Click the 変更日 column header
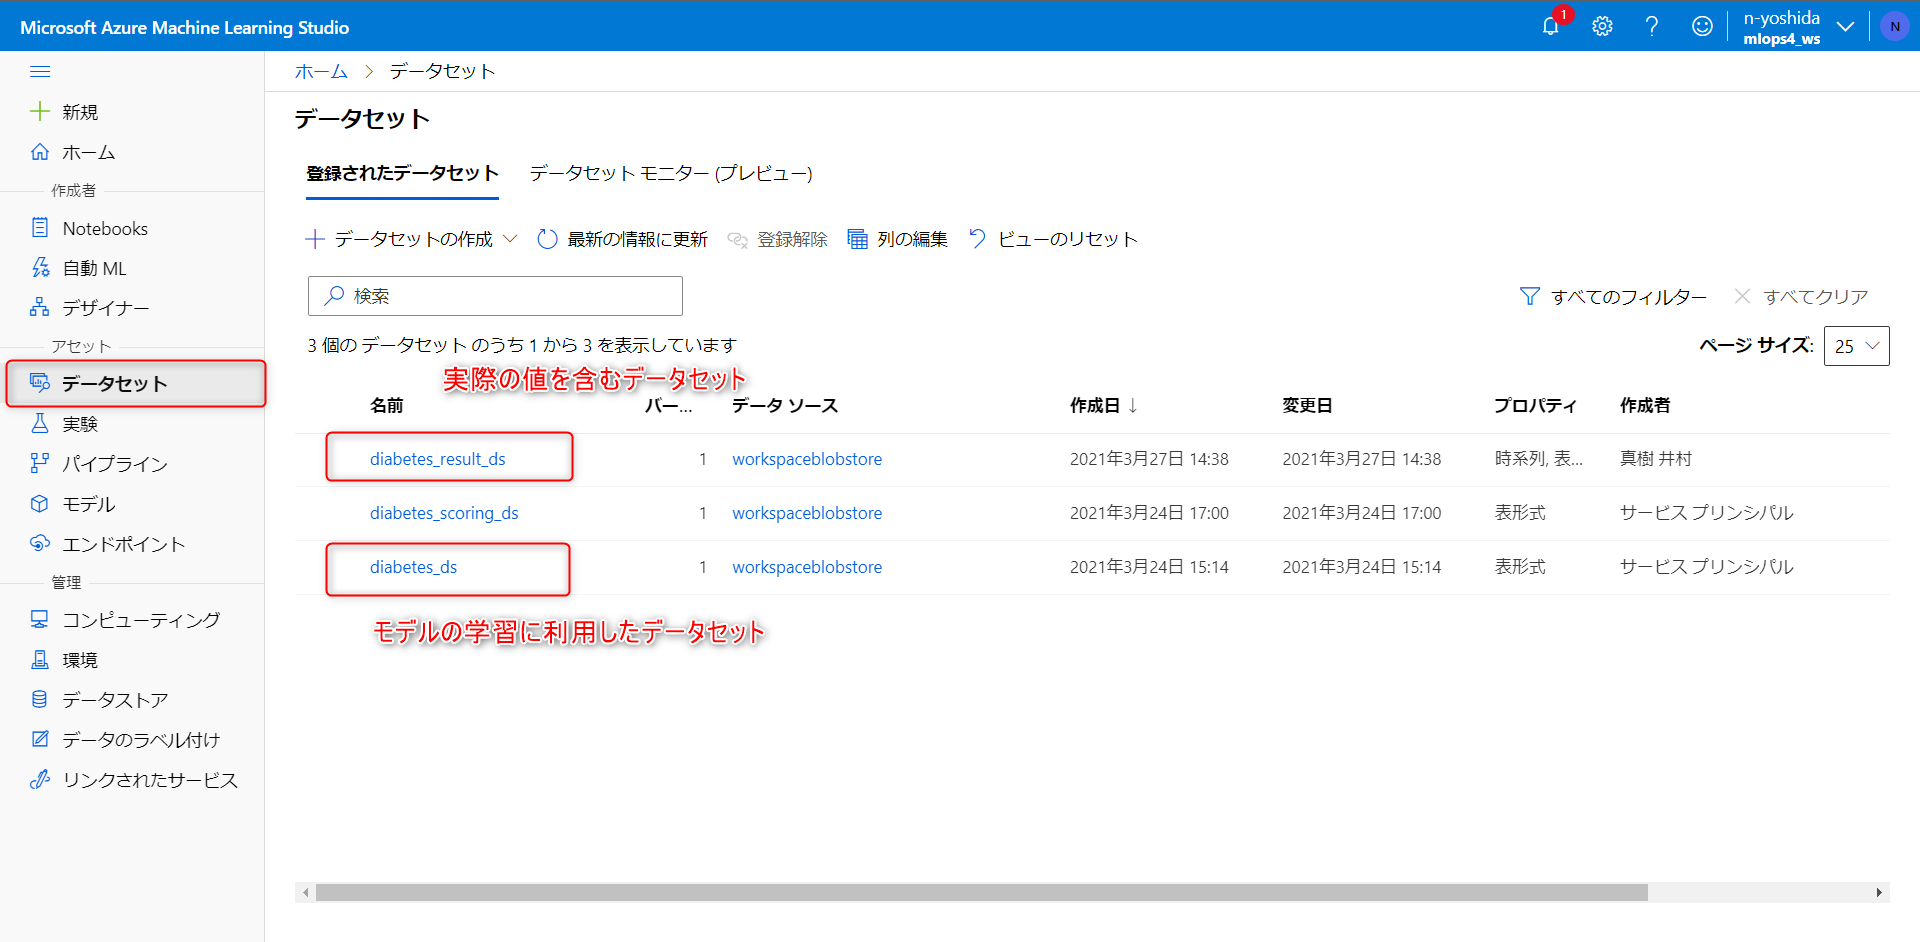 coord(1307,405)
